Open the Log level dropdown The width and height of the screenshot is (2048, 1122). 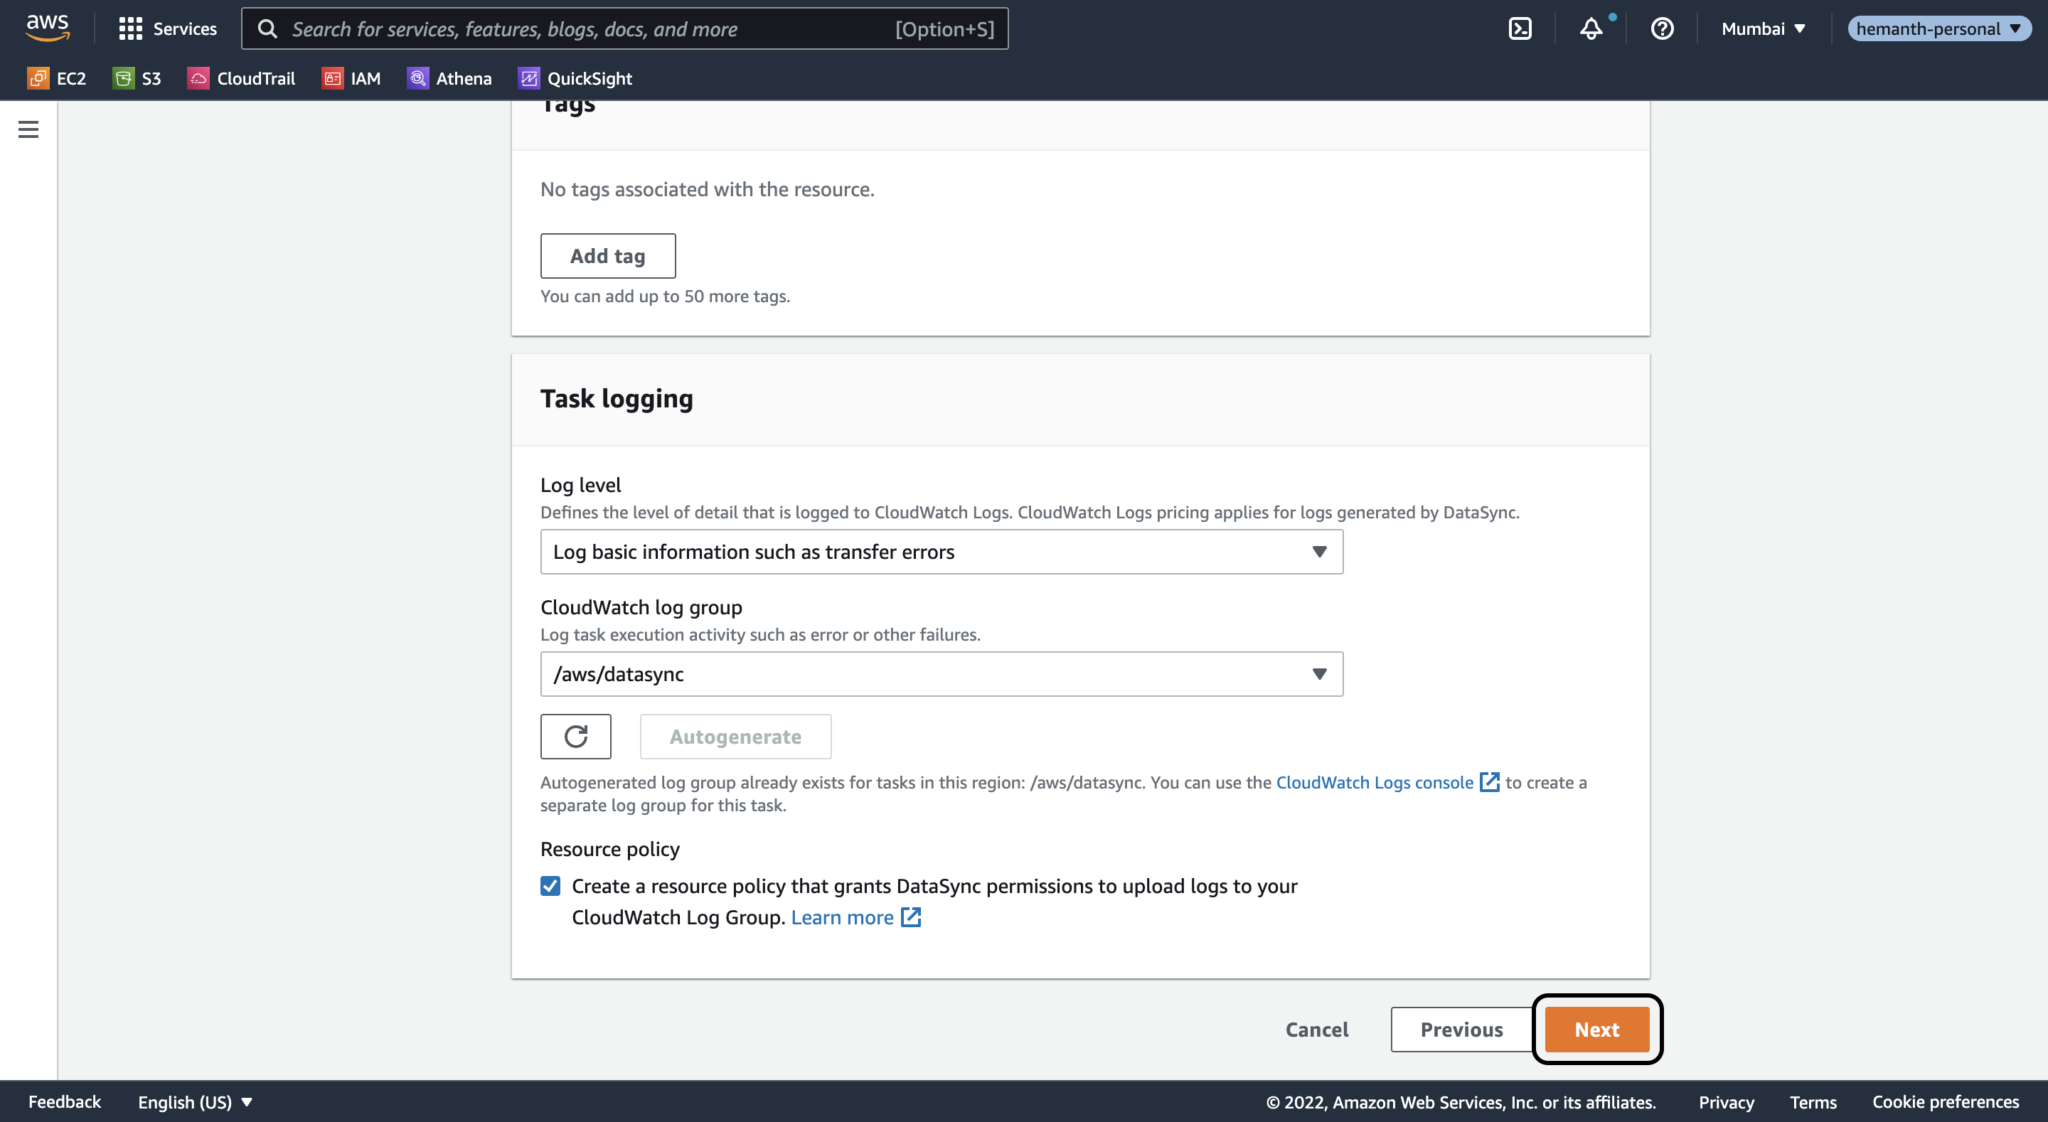click(x=940, y=551)
